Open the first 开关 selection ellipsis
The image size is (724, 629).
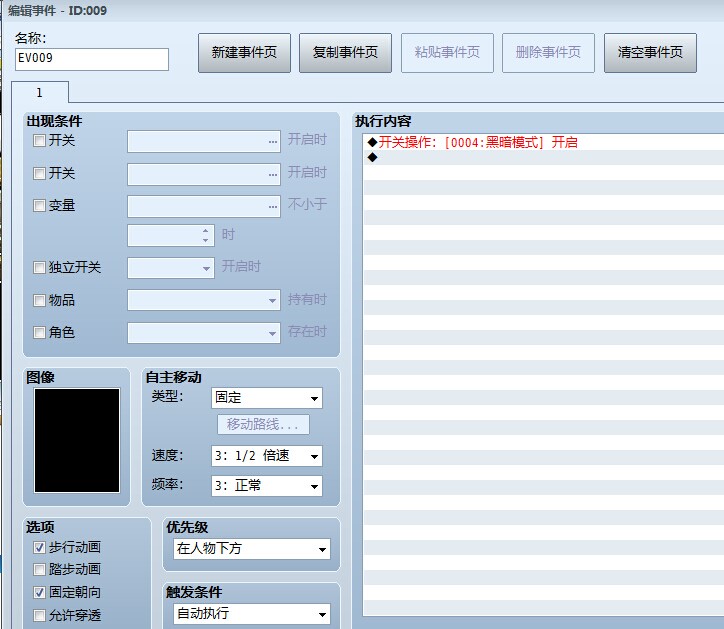(273, 141)
